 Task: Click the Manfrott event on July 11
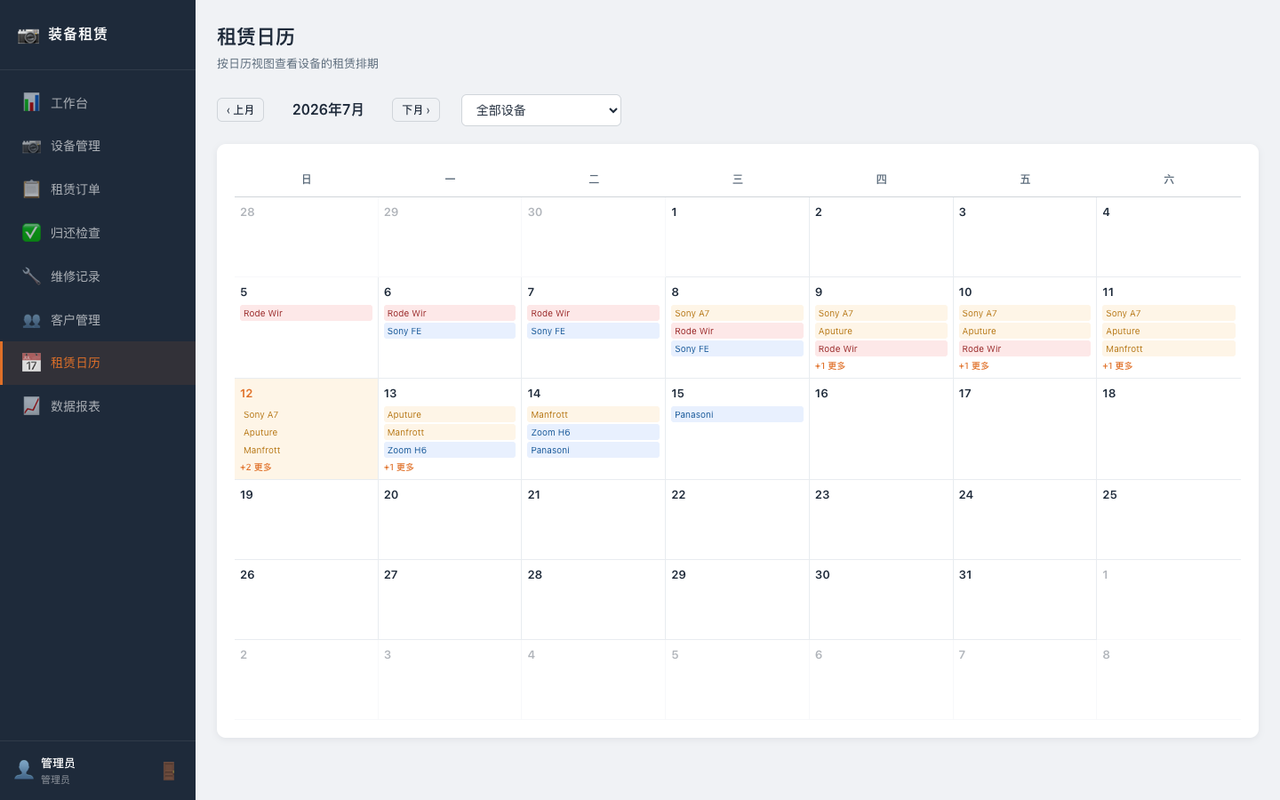pos(1168,349)
